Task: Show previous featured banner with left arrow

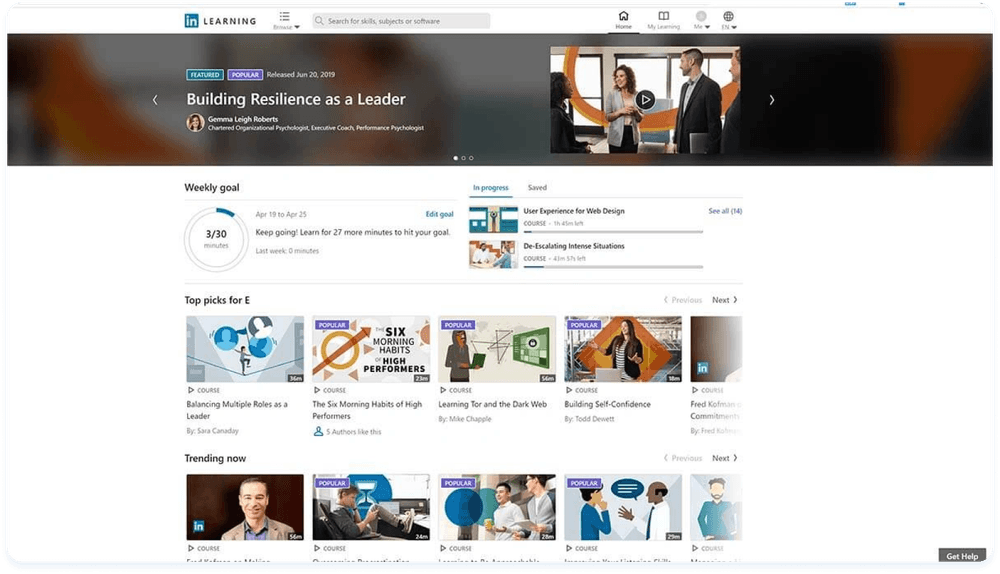Action: click(155, 100)
